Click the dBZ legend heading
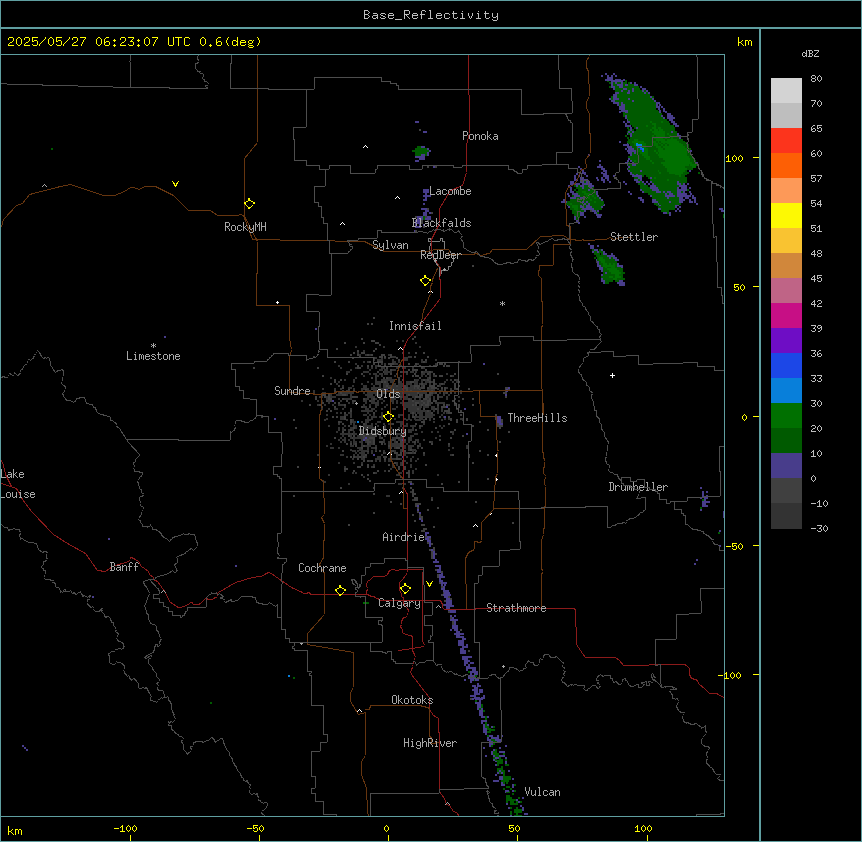 coord(810,54)
